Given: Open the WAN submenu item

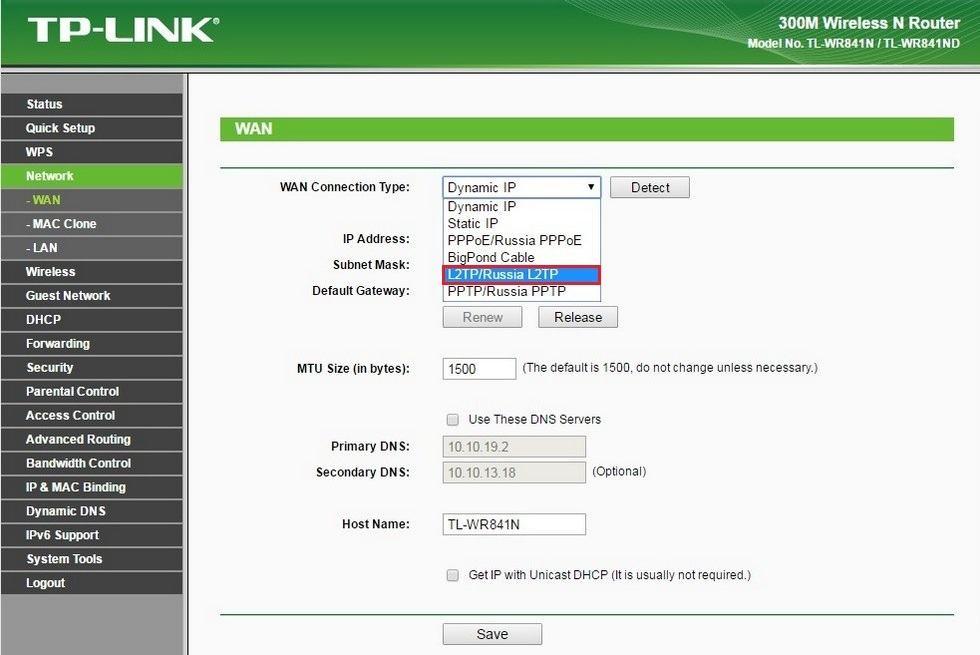Looking at the screenshot, I should click(91, 200).
